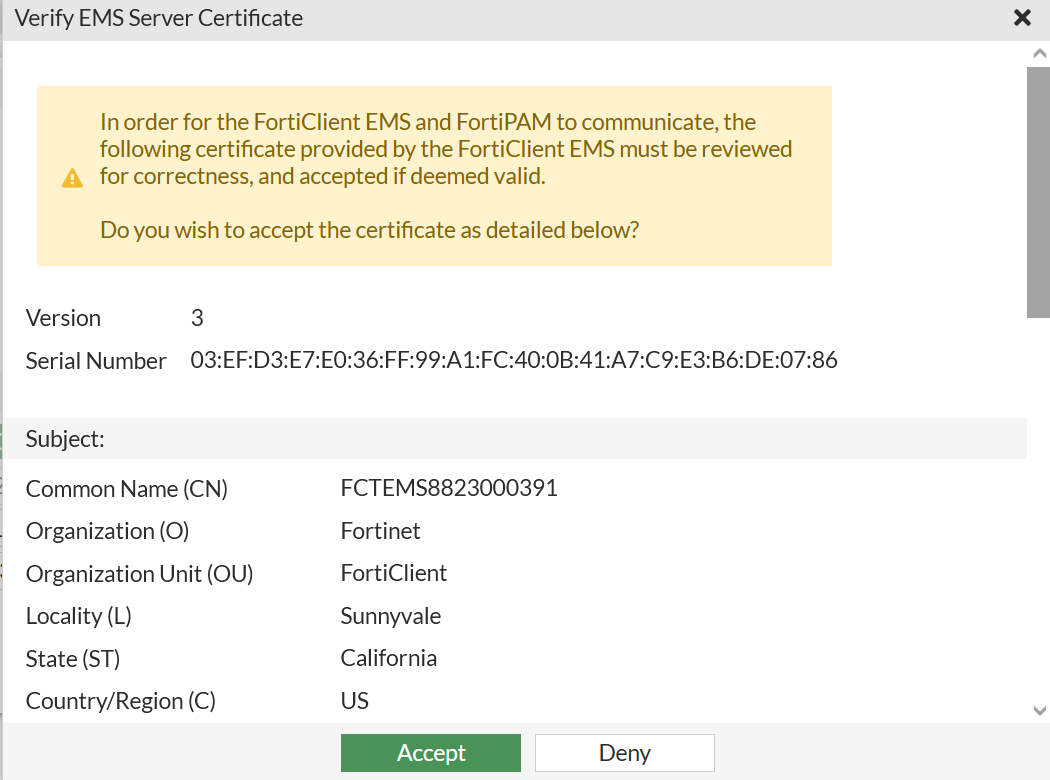Click the X to dismiss the certificate dialog

point(1022,17)
